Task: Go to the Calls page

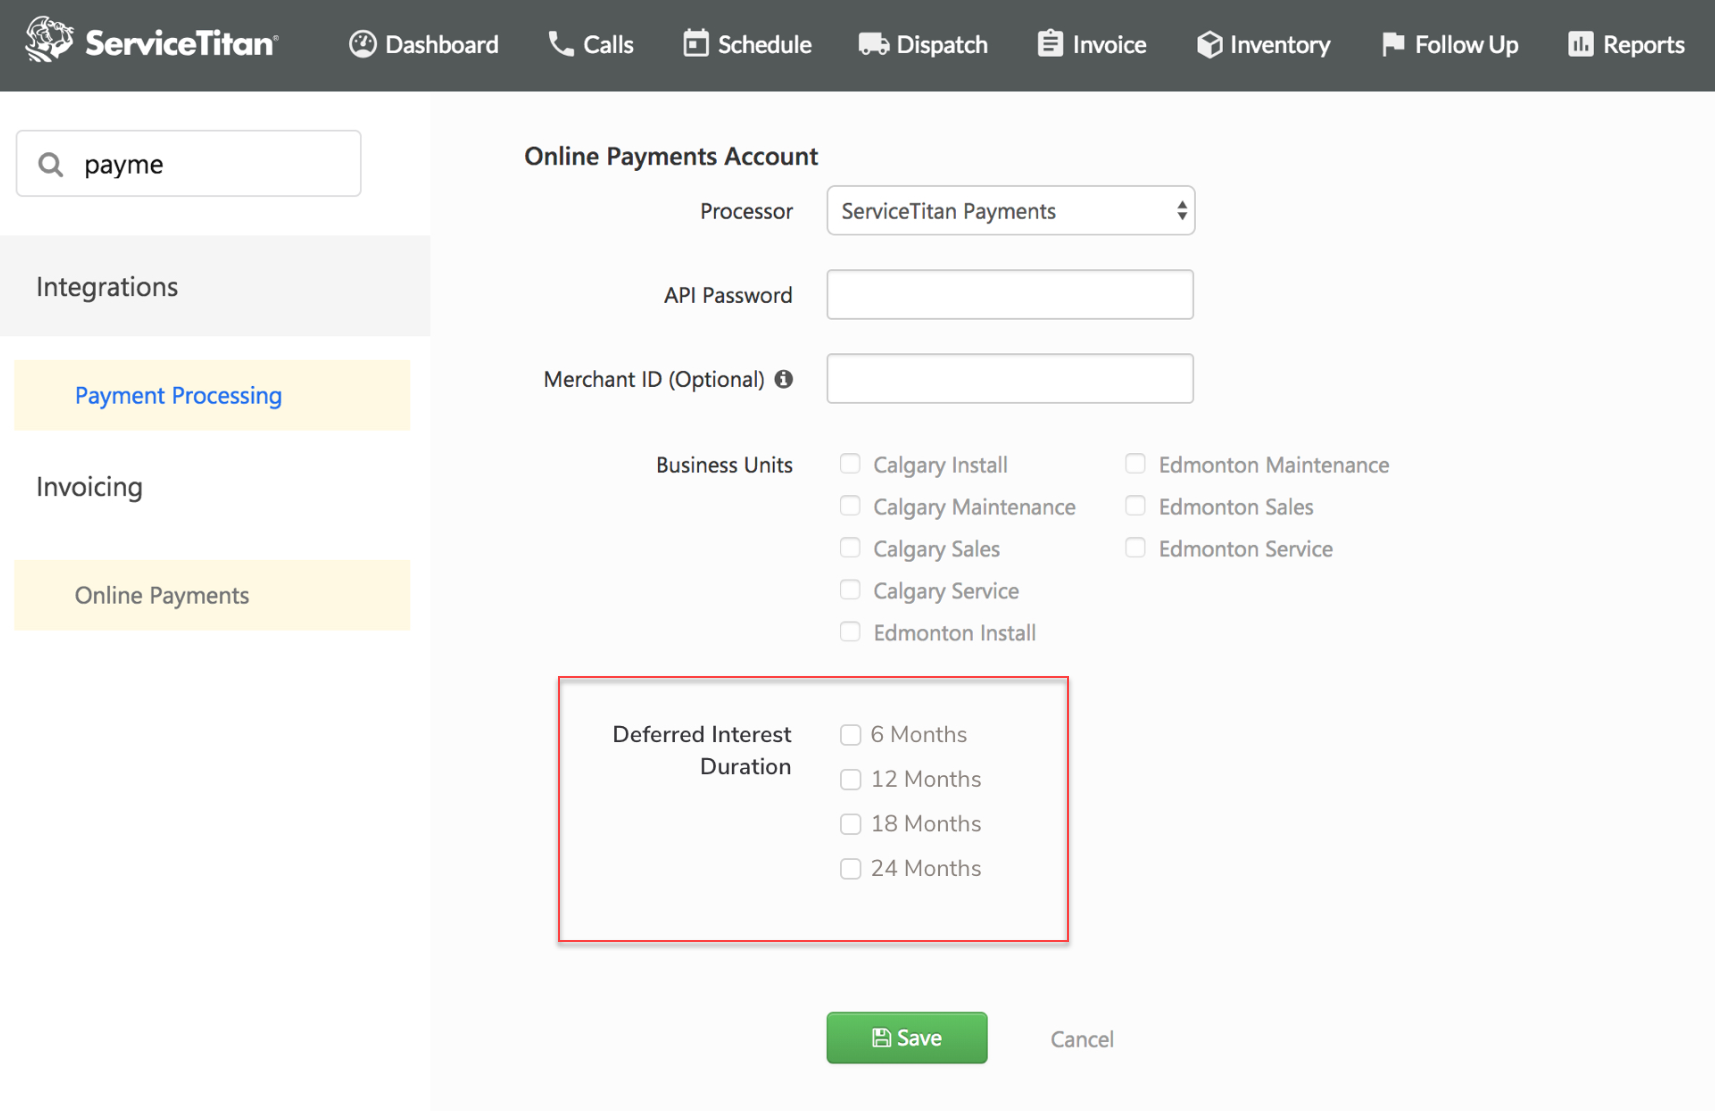Action: pyautogui.click(x=590, y=45)
